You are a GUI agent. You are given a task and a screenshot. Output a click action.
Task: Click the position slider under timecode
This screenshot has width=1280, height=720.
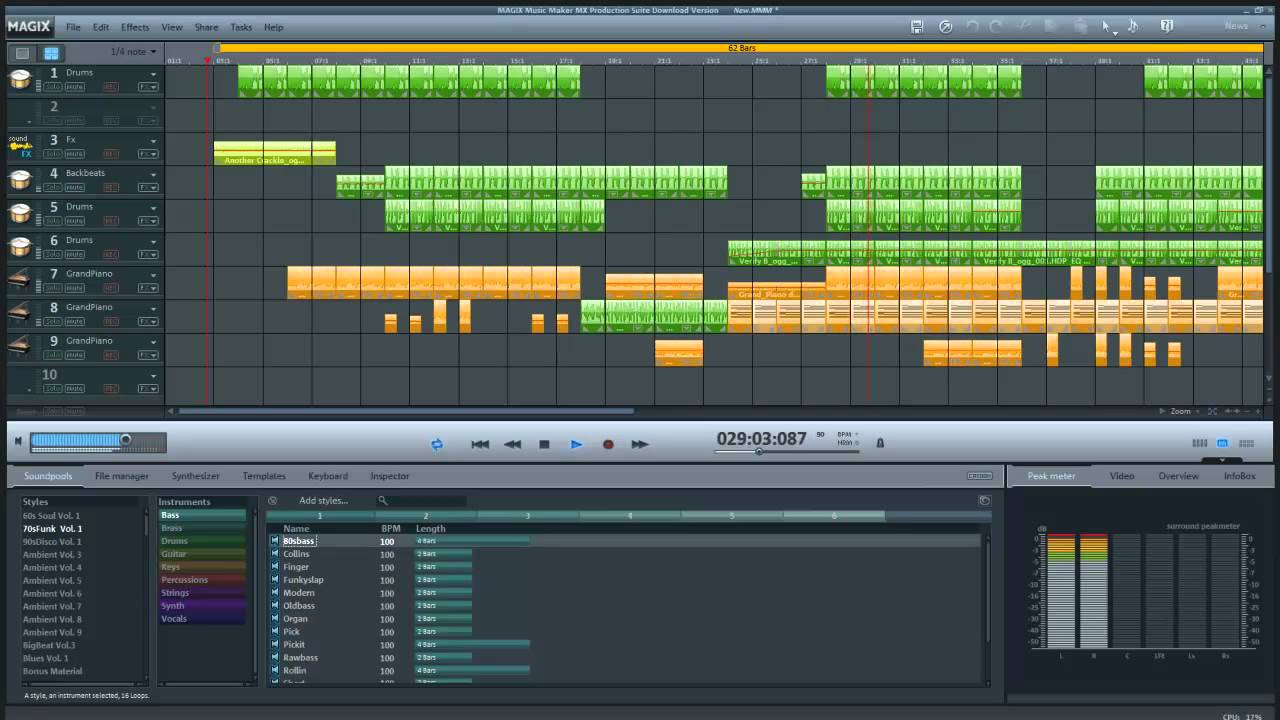pos(787,452)
